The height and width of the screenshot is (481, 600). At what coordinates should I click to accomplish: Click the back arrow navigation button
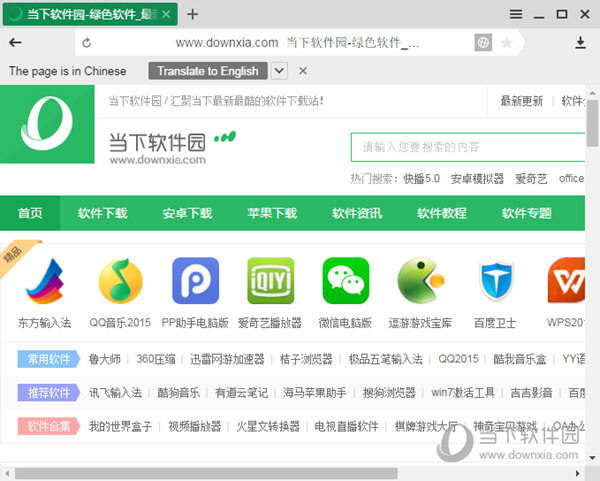point(15,42)
